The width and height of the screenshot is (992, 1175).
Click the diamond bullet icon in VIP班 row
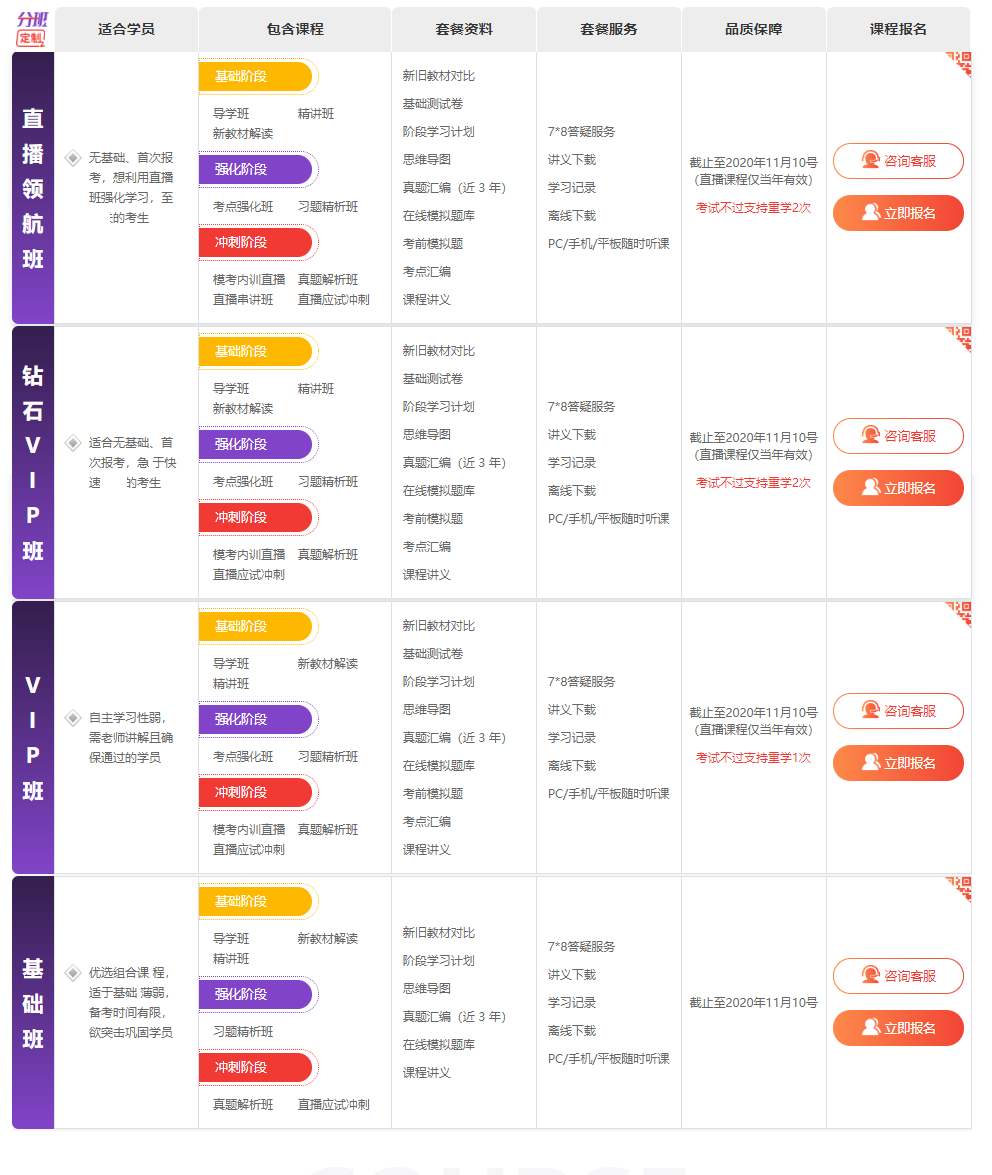pyautogui.click(x=73, y=718)
